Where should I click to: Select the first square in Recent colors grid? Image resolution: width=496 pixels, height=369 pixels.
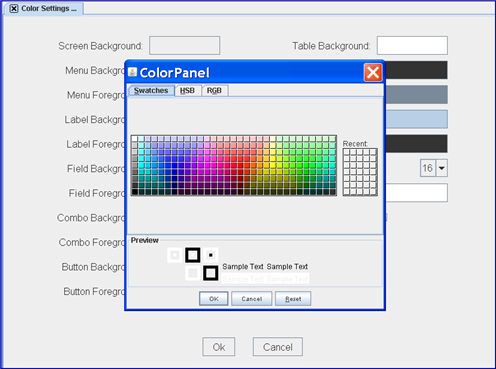[346, 152]
